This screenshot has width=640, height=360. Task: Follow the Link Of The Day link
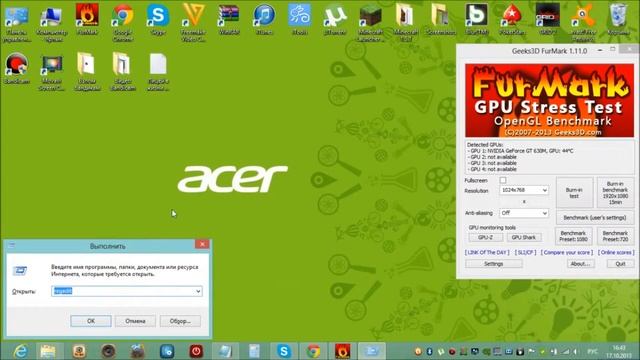[x=487, y=253]
